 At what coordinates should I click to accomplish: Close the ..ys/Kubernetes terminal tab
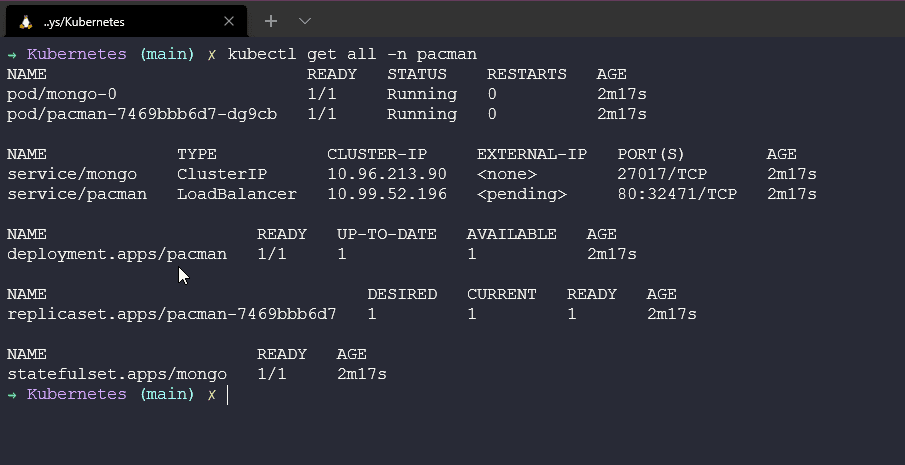point(229,21)
